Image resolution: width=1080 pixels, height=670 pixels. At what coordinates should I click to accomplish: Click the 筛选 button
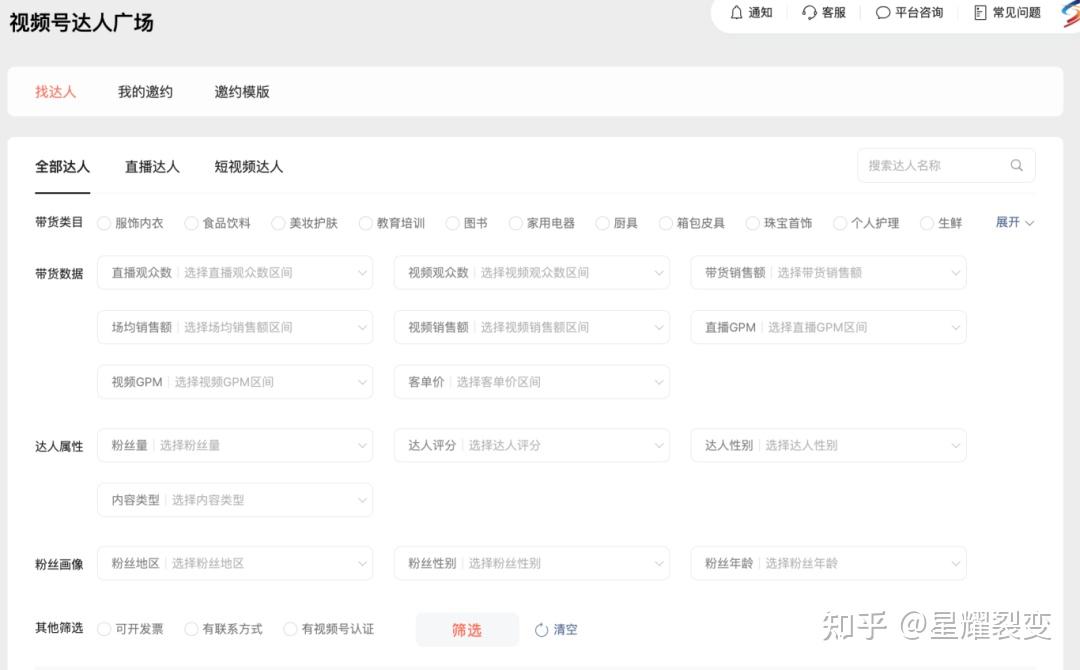click(467, 629)
